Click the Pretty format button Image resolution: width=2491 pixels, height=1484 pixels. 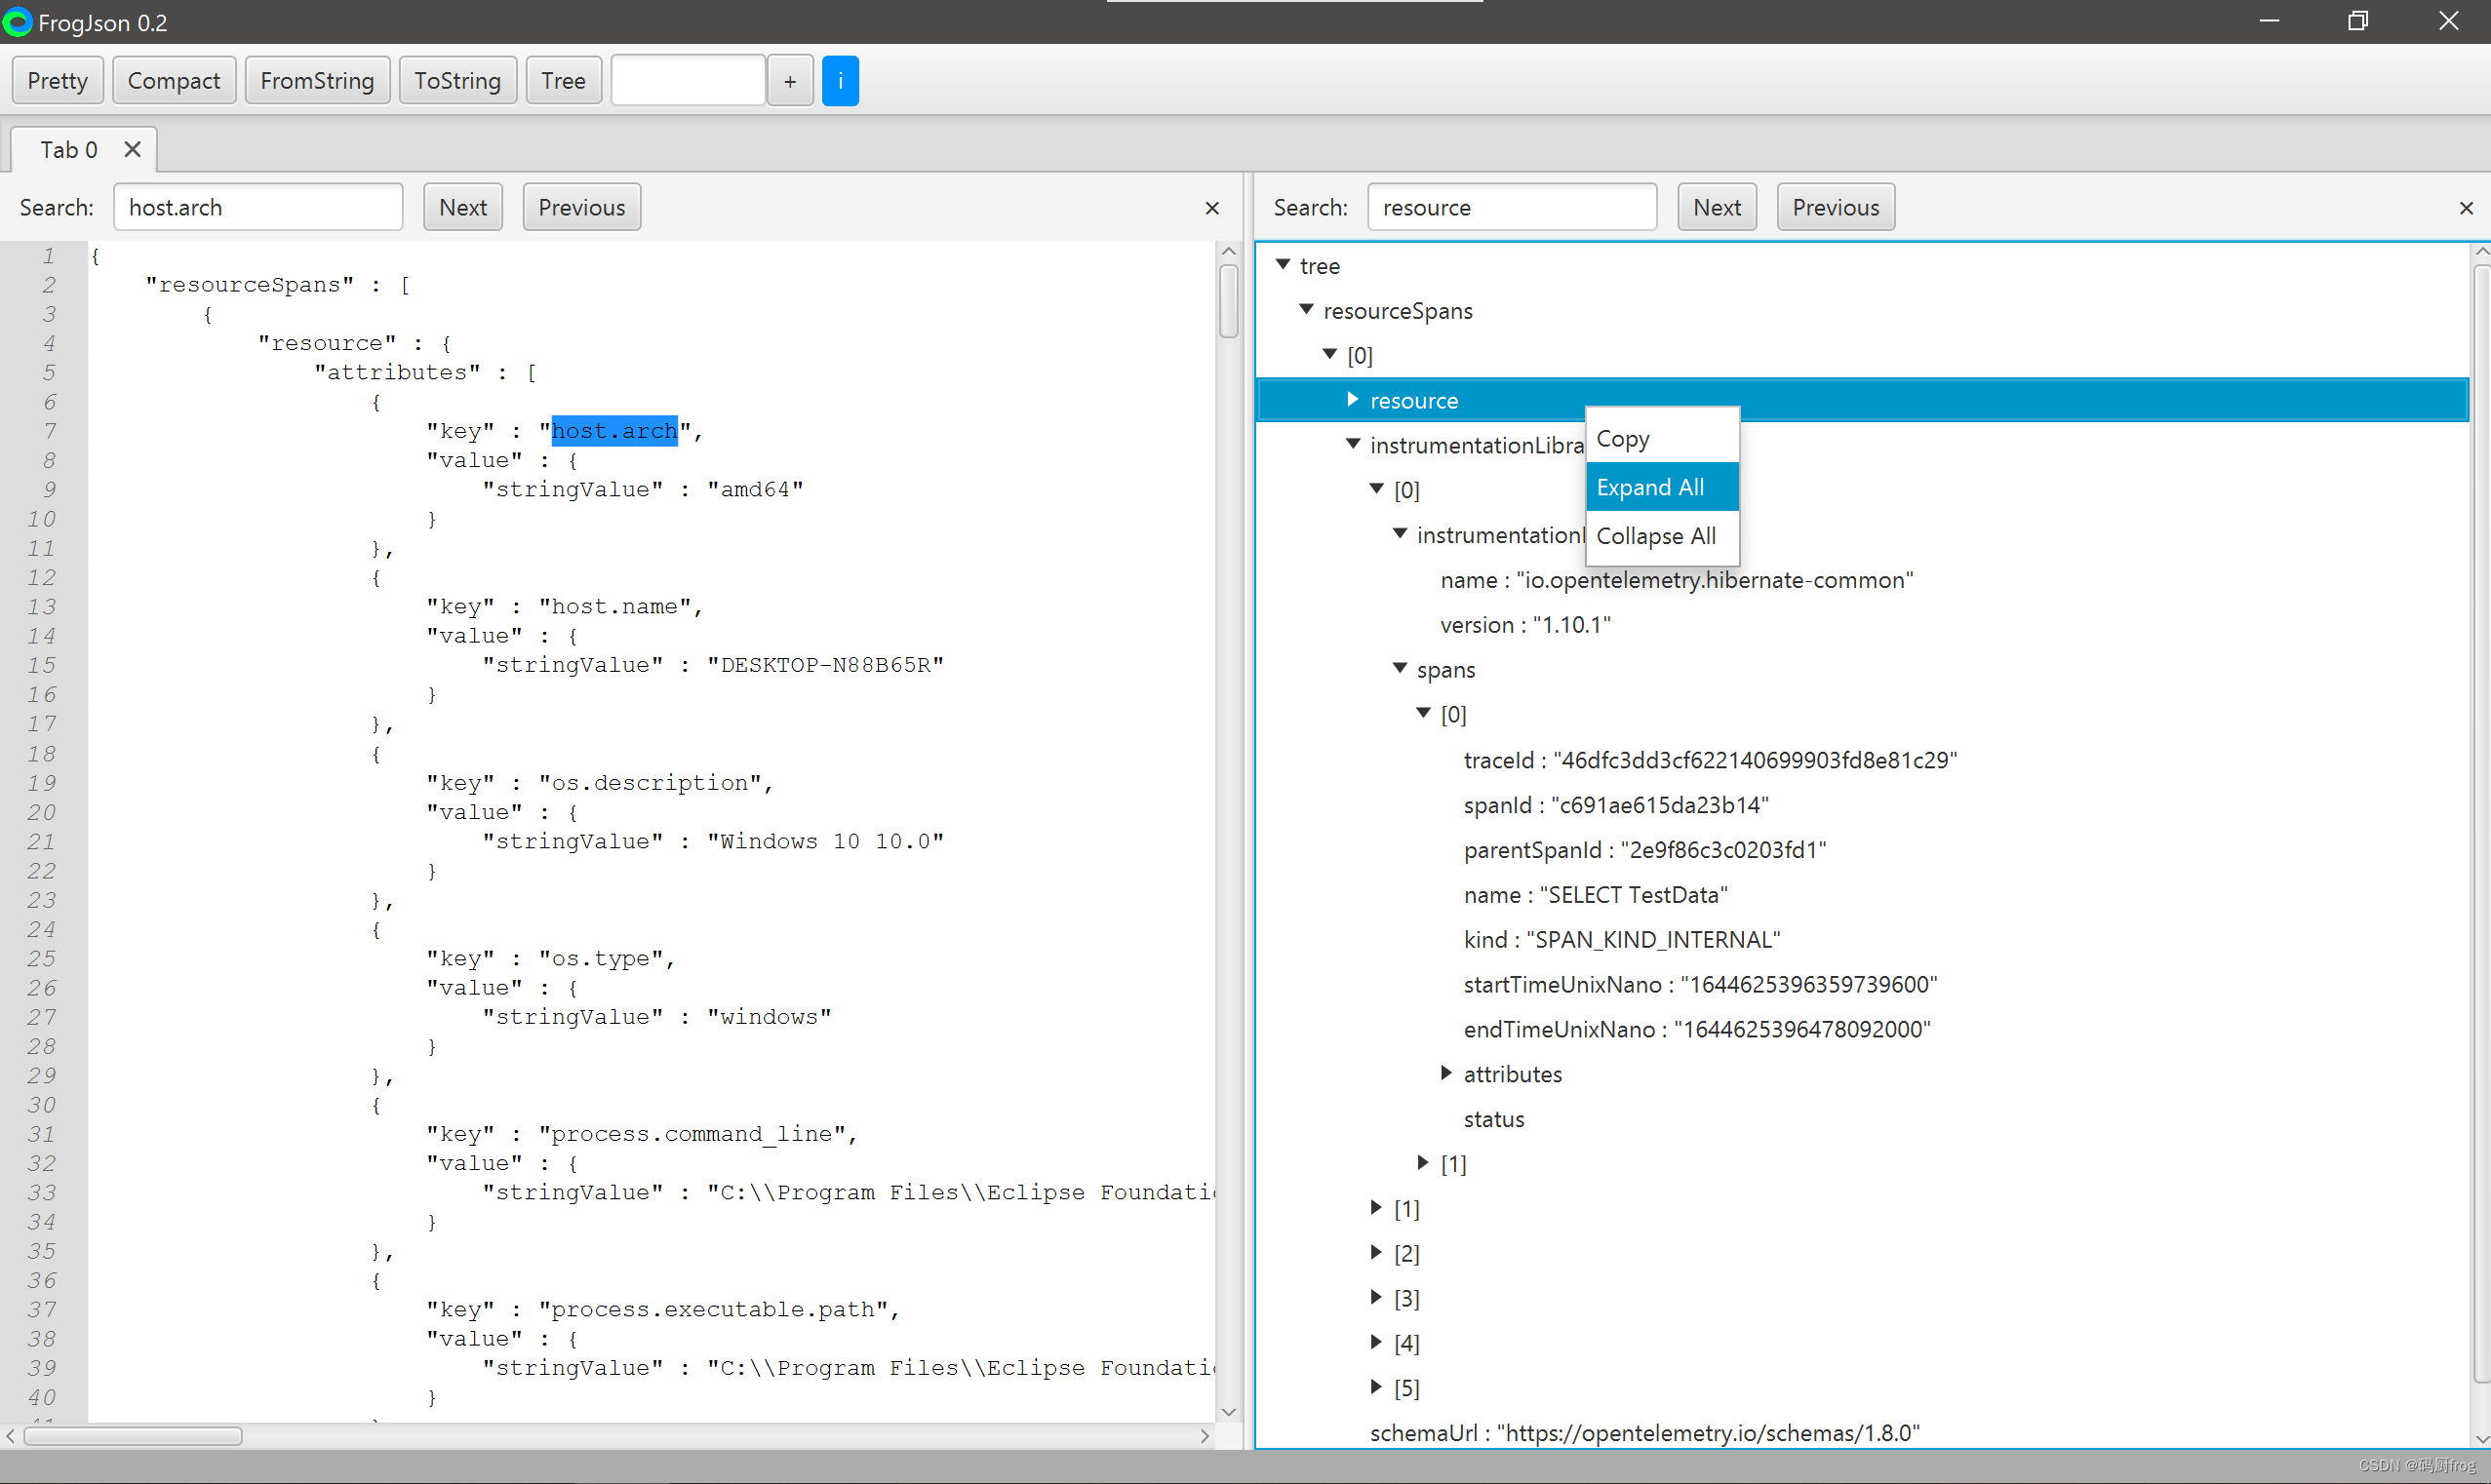57,81
